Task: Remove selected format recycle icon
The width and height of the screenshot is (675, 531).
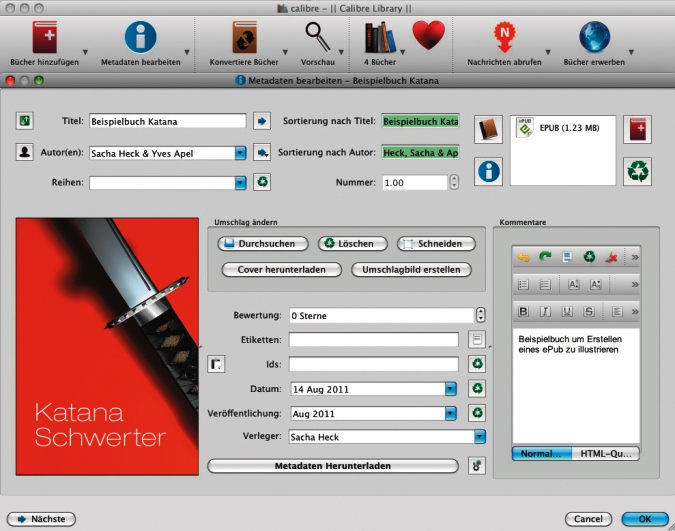Action: (x=637, y=171)
